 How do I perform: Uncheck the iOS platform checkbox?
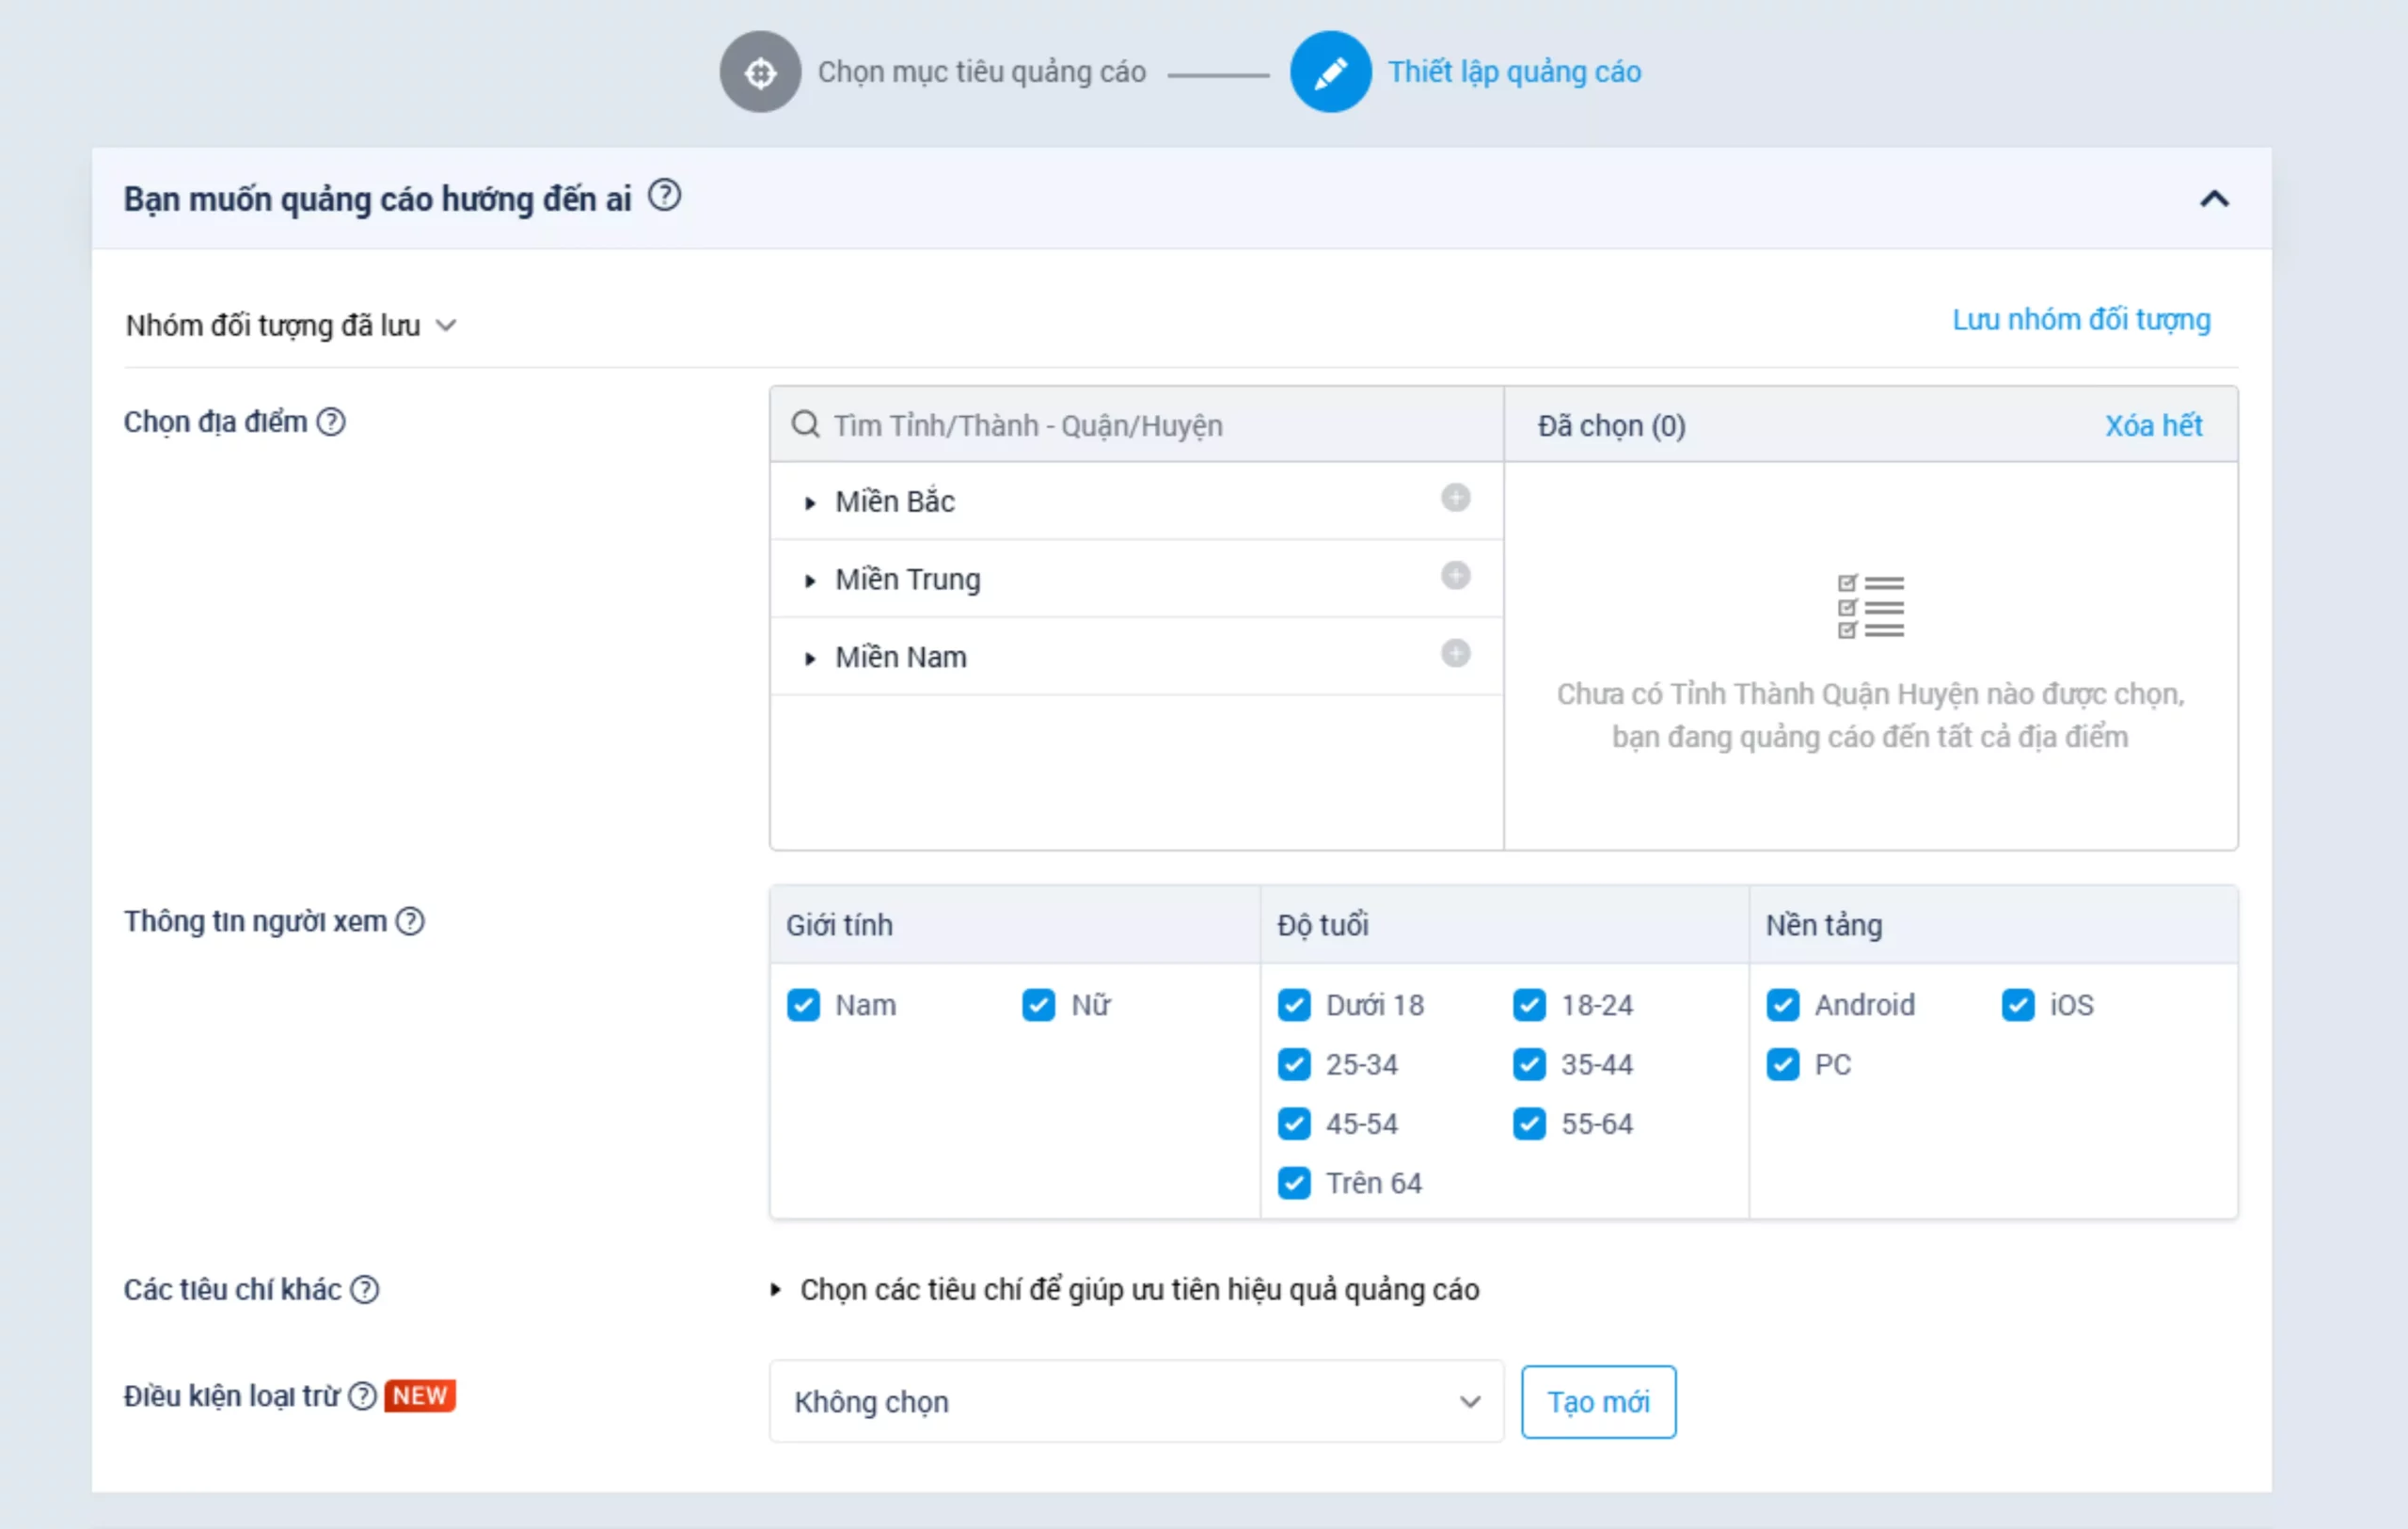click(x=2017, y=1005)
